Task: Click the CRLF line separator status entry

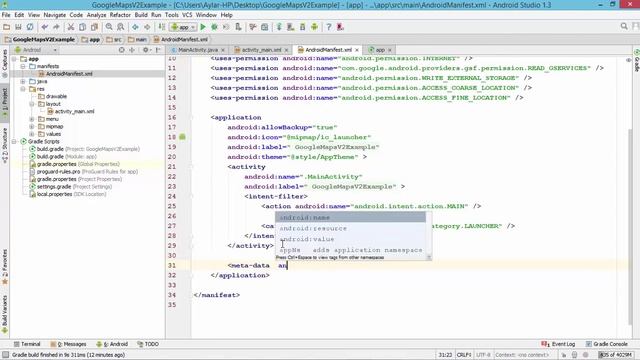Action: point(464,355)
